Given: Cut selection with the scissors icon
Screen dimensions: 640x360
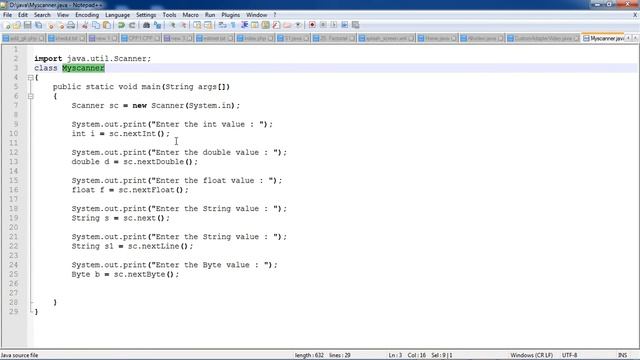Looking at the screenshot, I should 85,25.
